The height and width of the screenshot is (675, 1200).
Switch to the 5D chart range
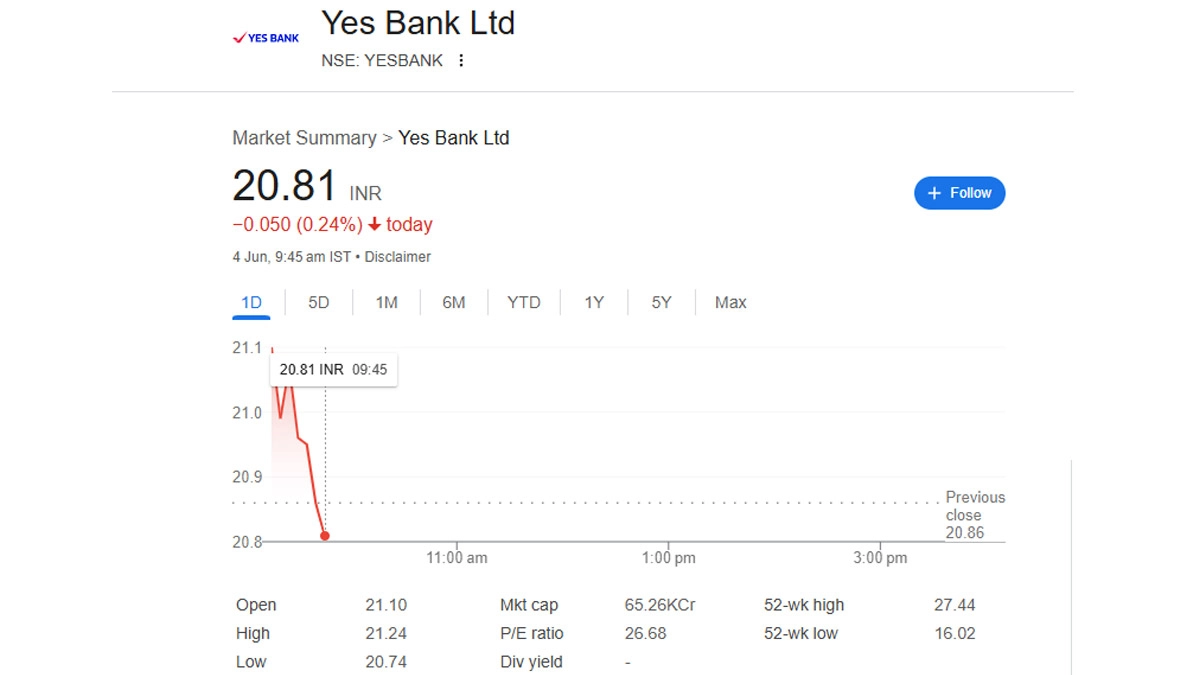[318, 302]
